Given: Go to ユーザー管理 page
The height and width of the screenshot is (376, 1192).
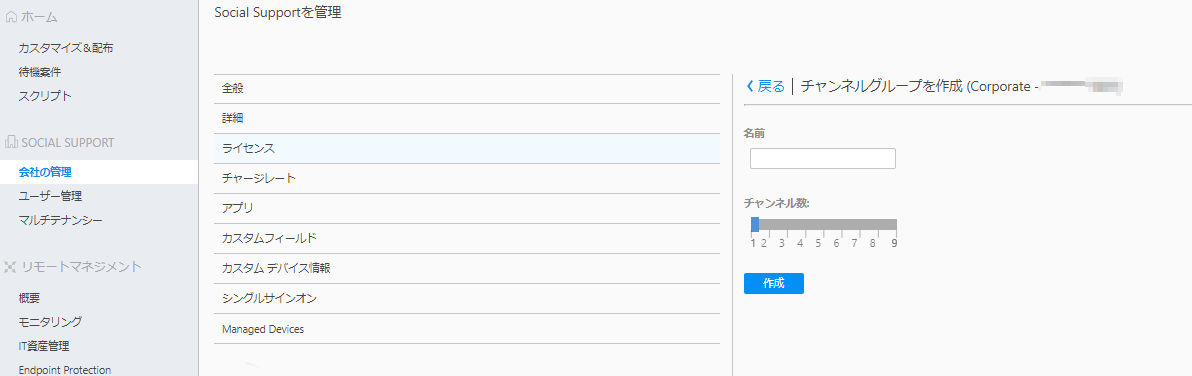Looking at the screenshot, I should 50,196.
